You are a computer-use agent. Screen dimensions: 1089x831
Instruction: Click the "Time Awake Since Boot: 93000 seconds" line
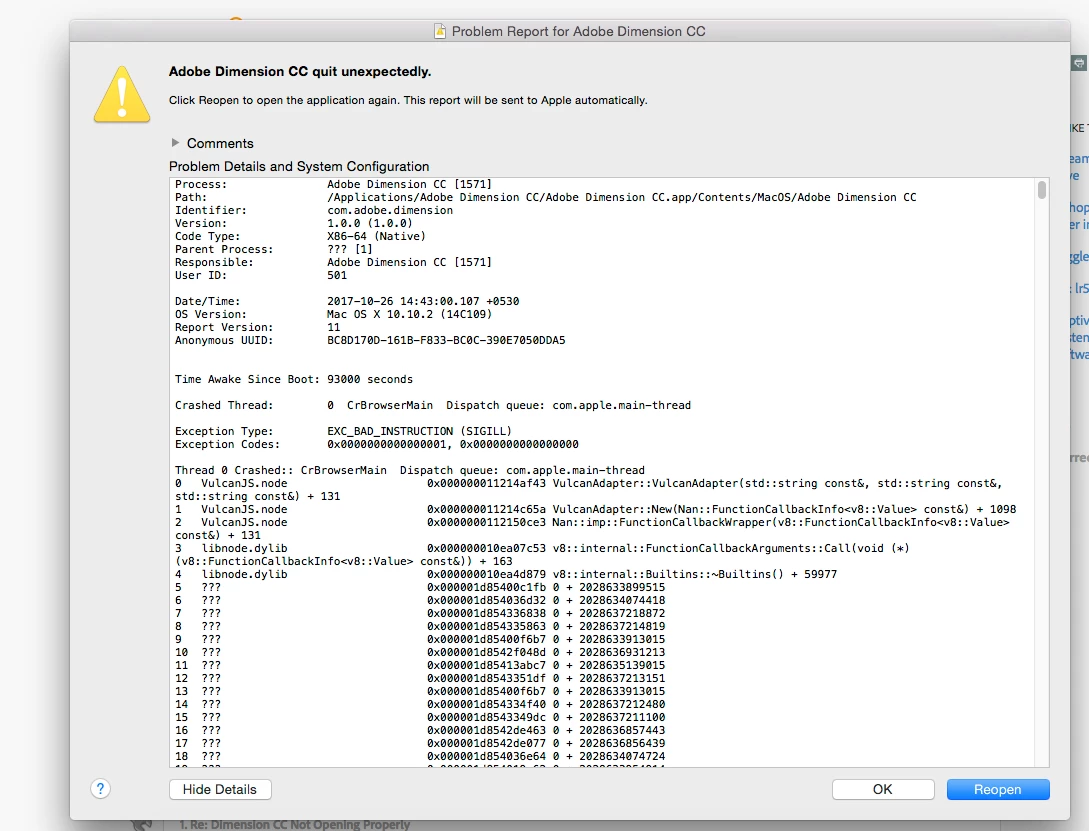294,379
